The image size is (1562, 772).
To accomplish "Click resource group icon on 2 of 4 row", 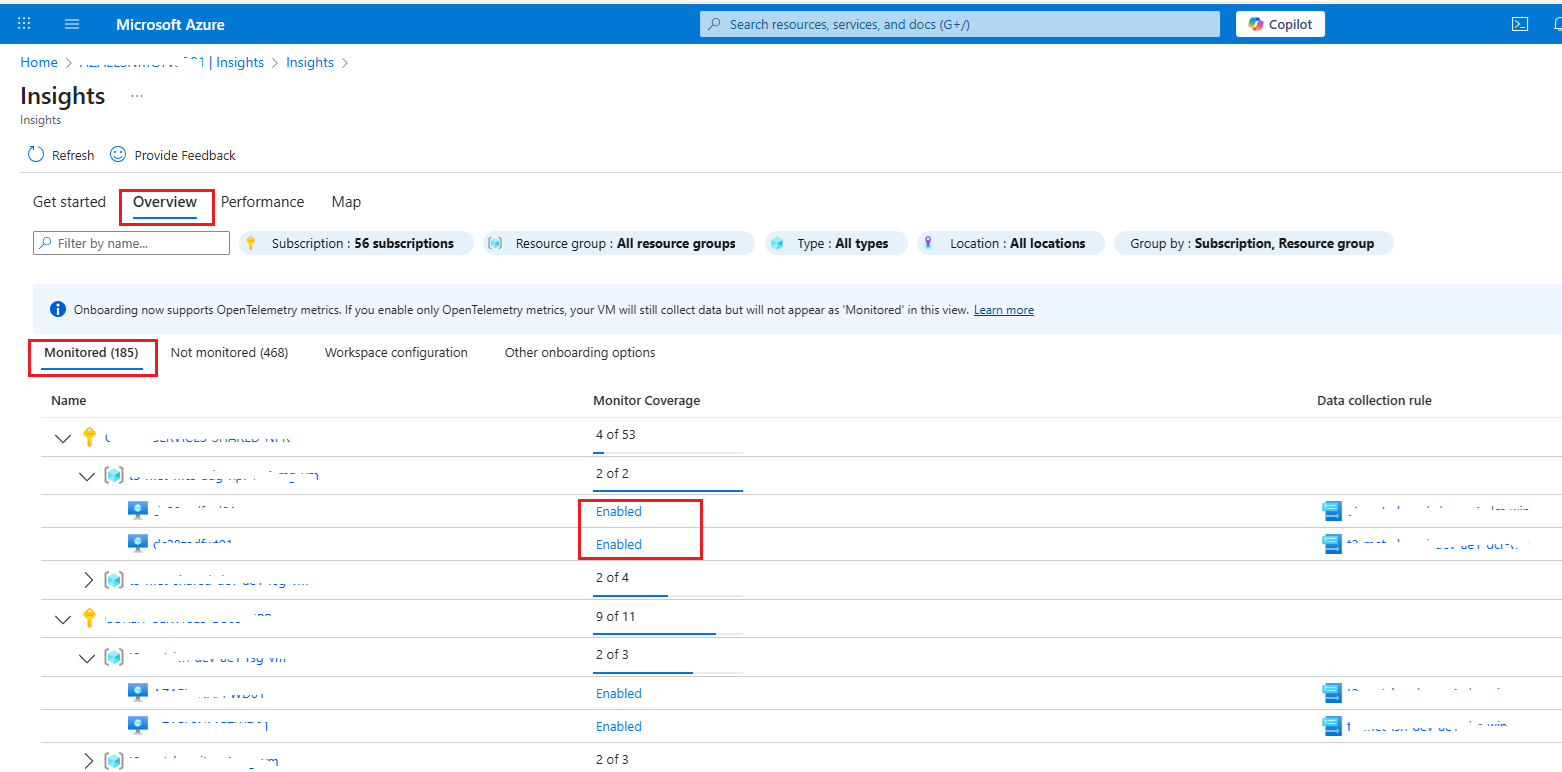I will click(x=113, y=580).
